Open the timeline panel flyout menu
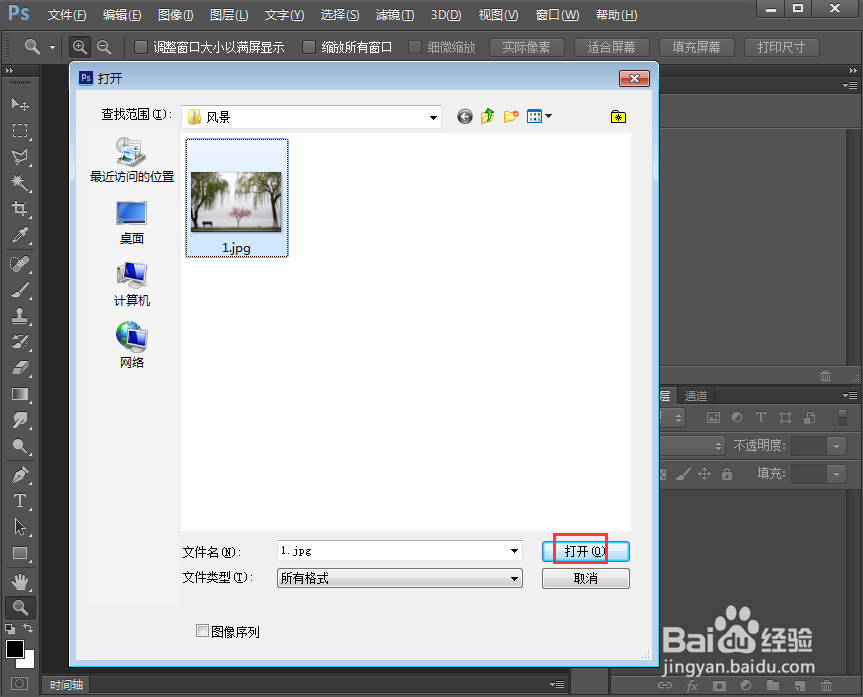863x697 pixels. 557,684
